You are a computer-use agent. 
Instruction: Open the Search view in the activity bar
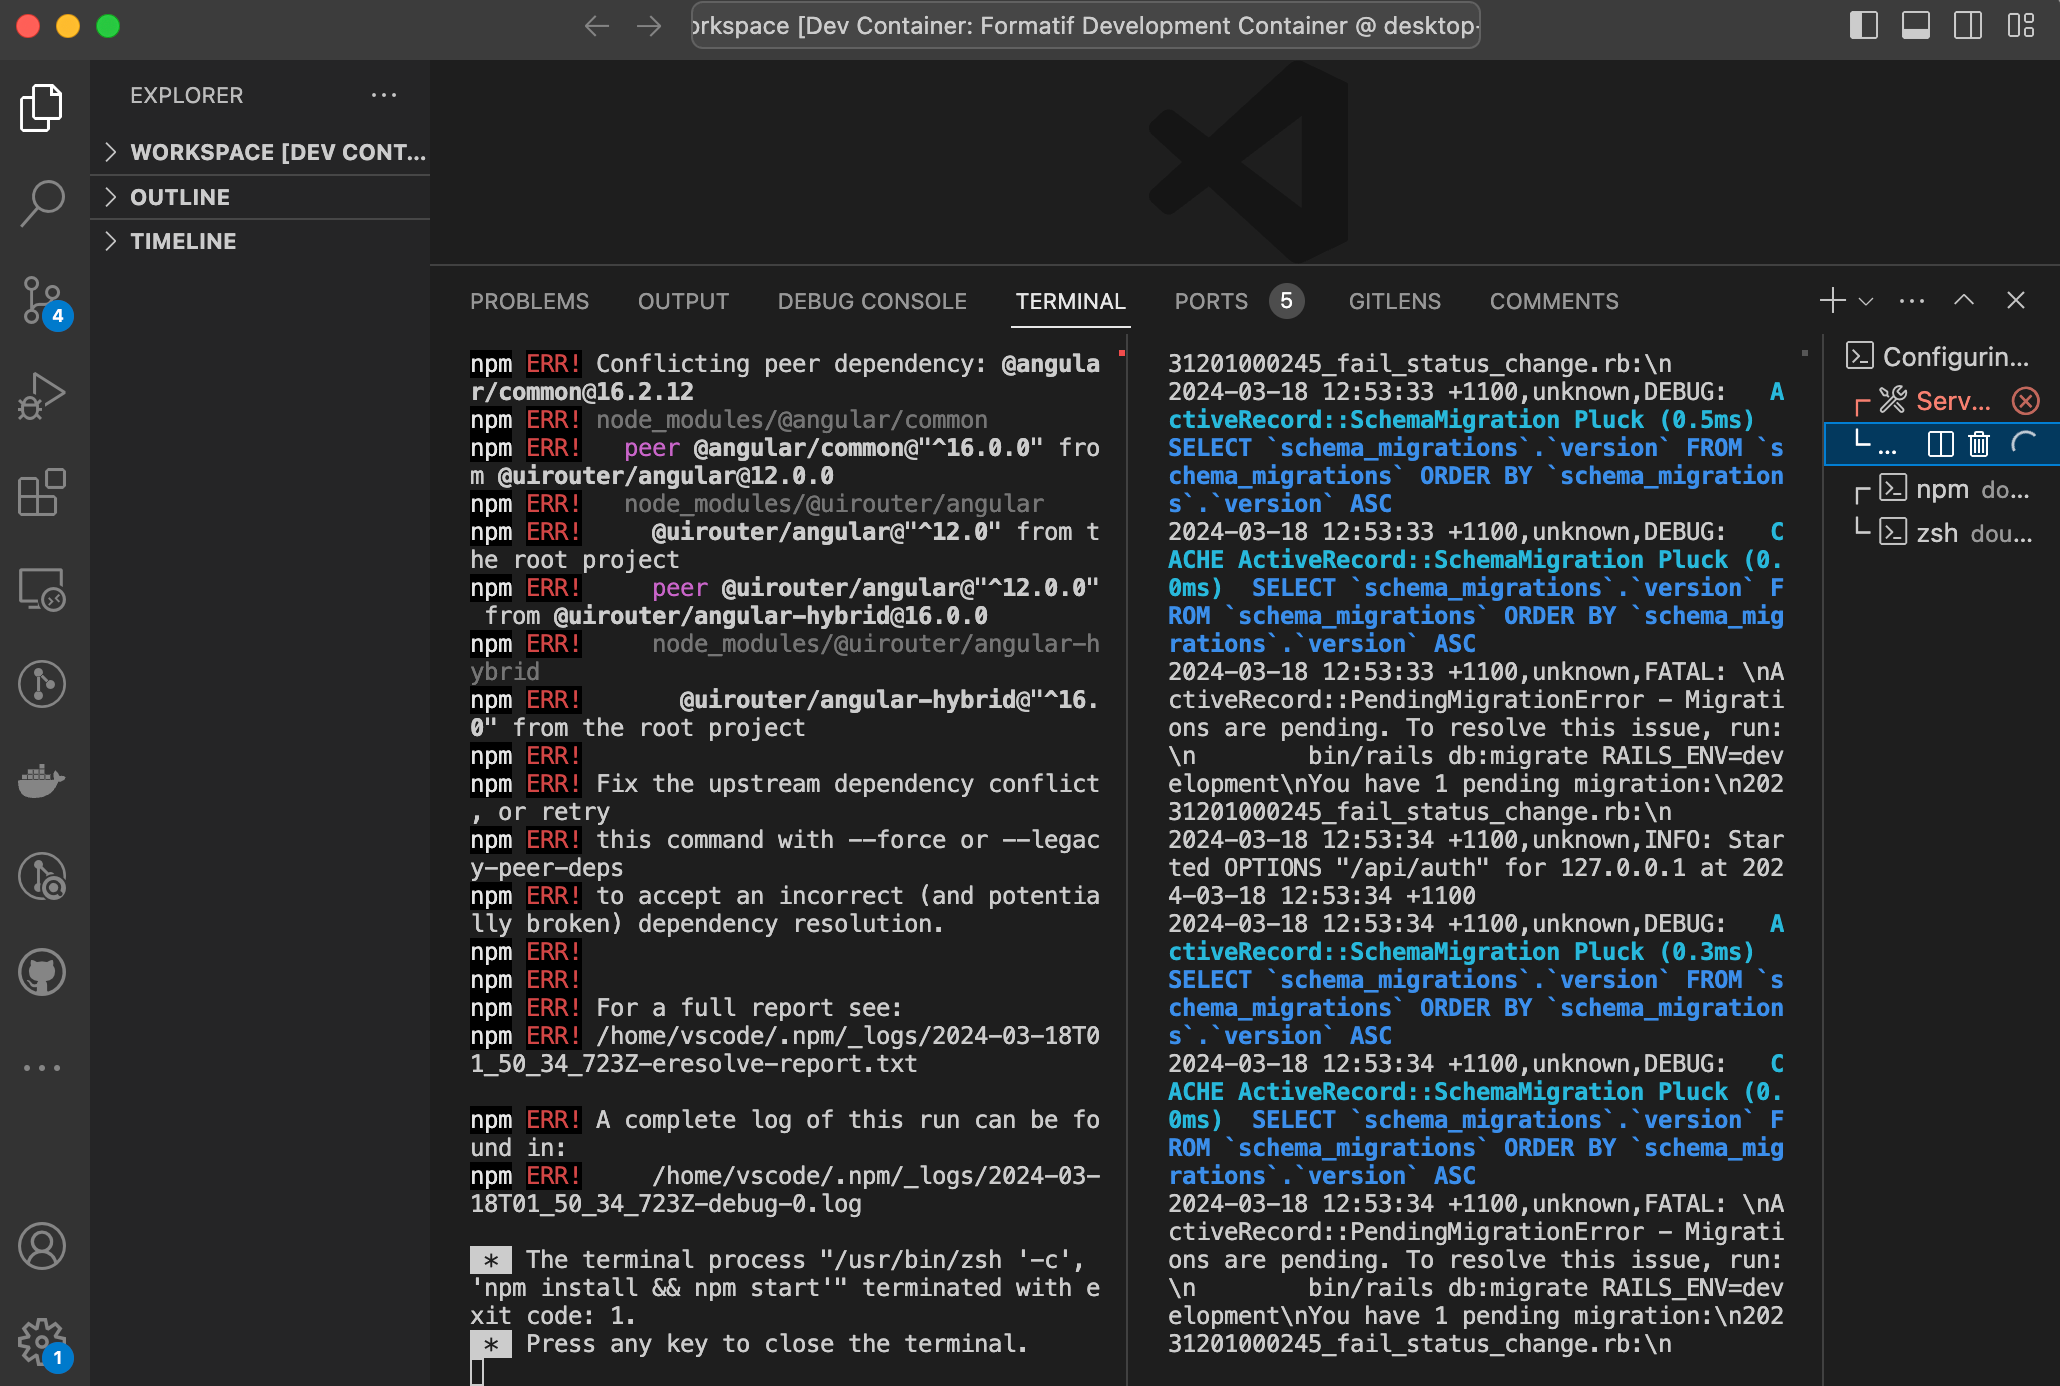coord(42,202)
